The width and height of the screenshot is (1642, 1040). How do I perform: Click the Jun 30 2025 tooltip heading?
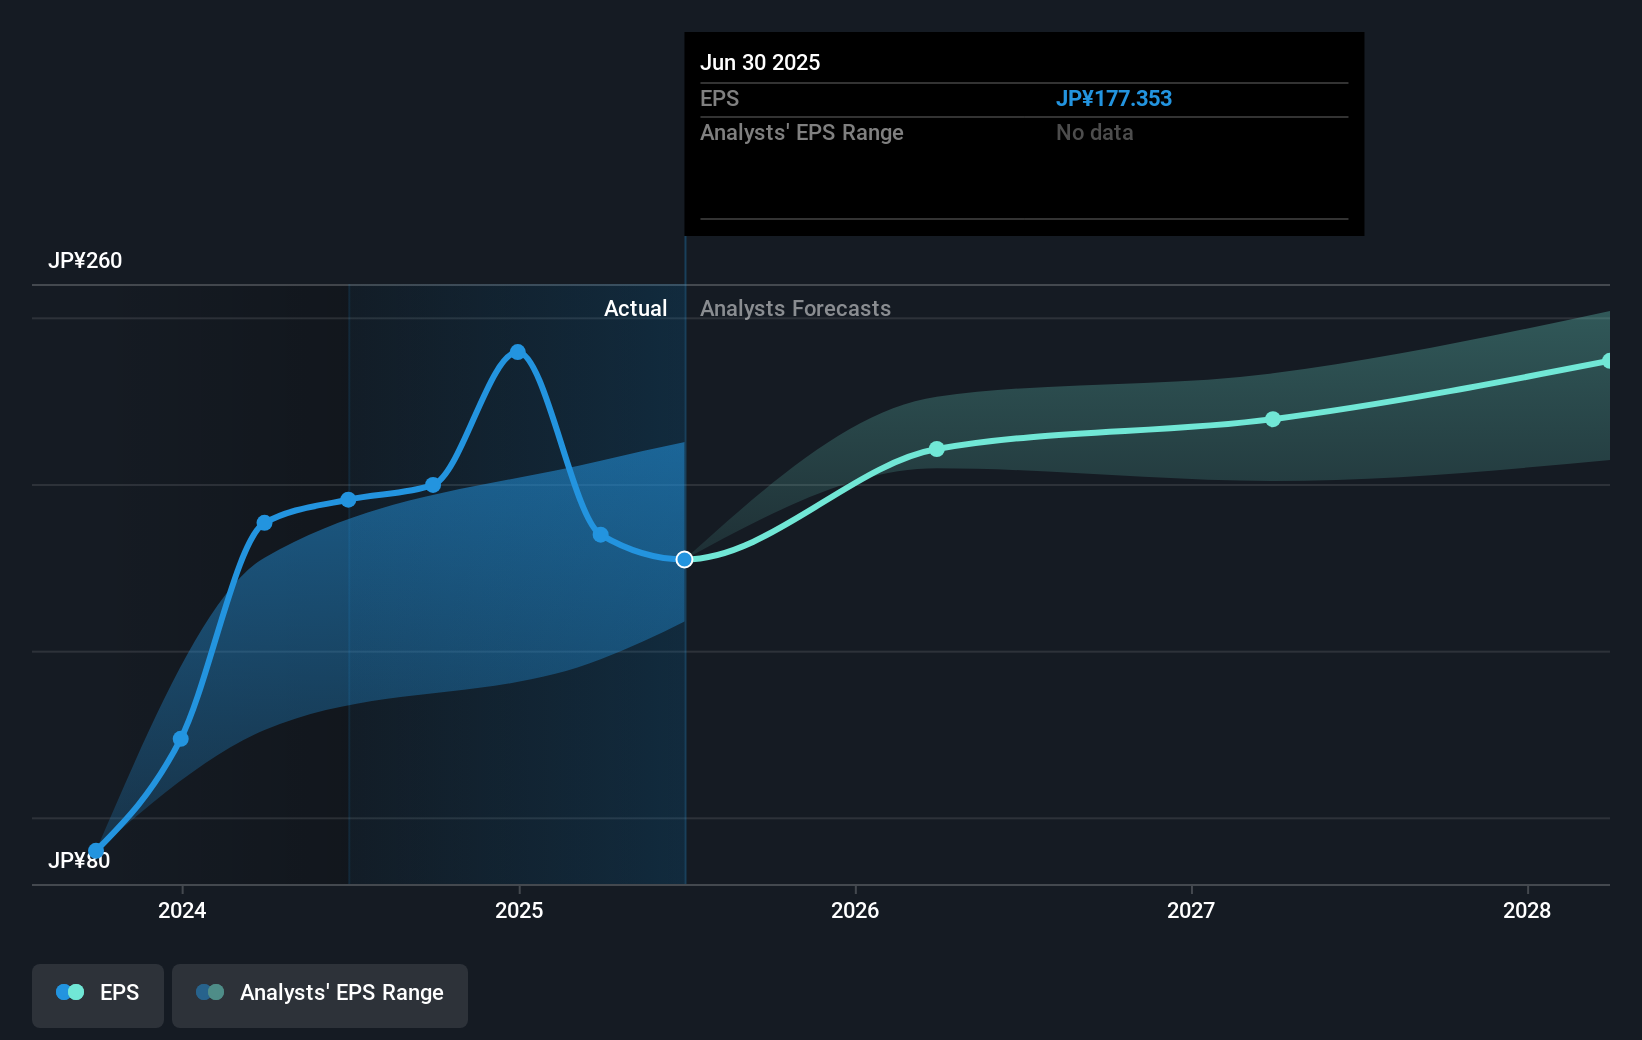click(760, 62)
